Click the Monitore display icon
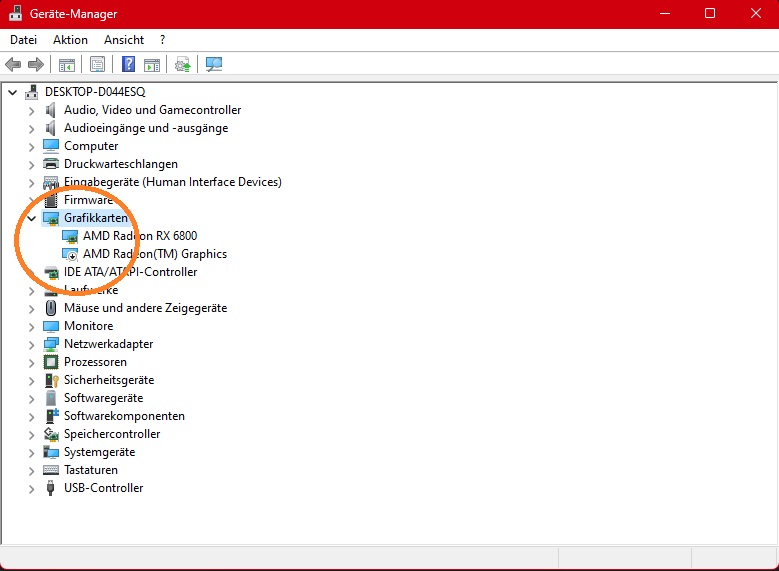This screenshot has width=779, height=571. 51,326
